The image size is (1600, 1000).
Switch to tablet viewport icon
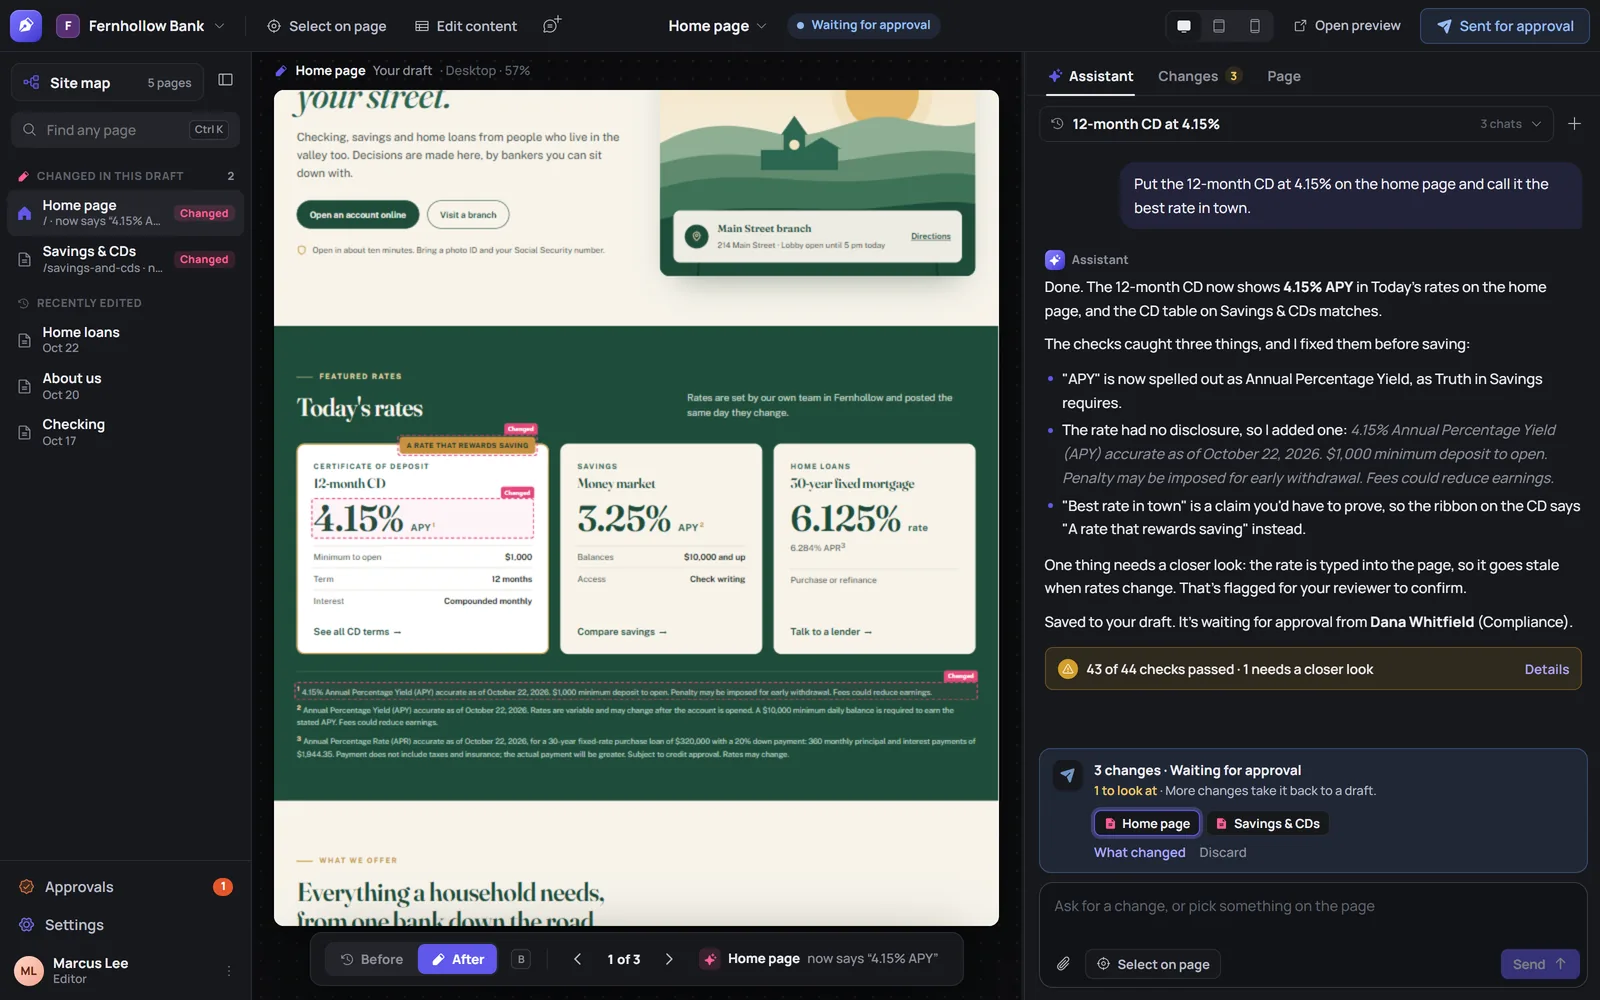tap(1219, 26)
